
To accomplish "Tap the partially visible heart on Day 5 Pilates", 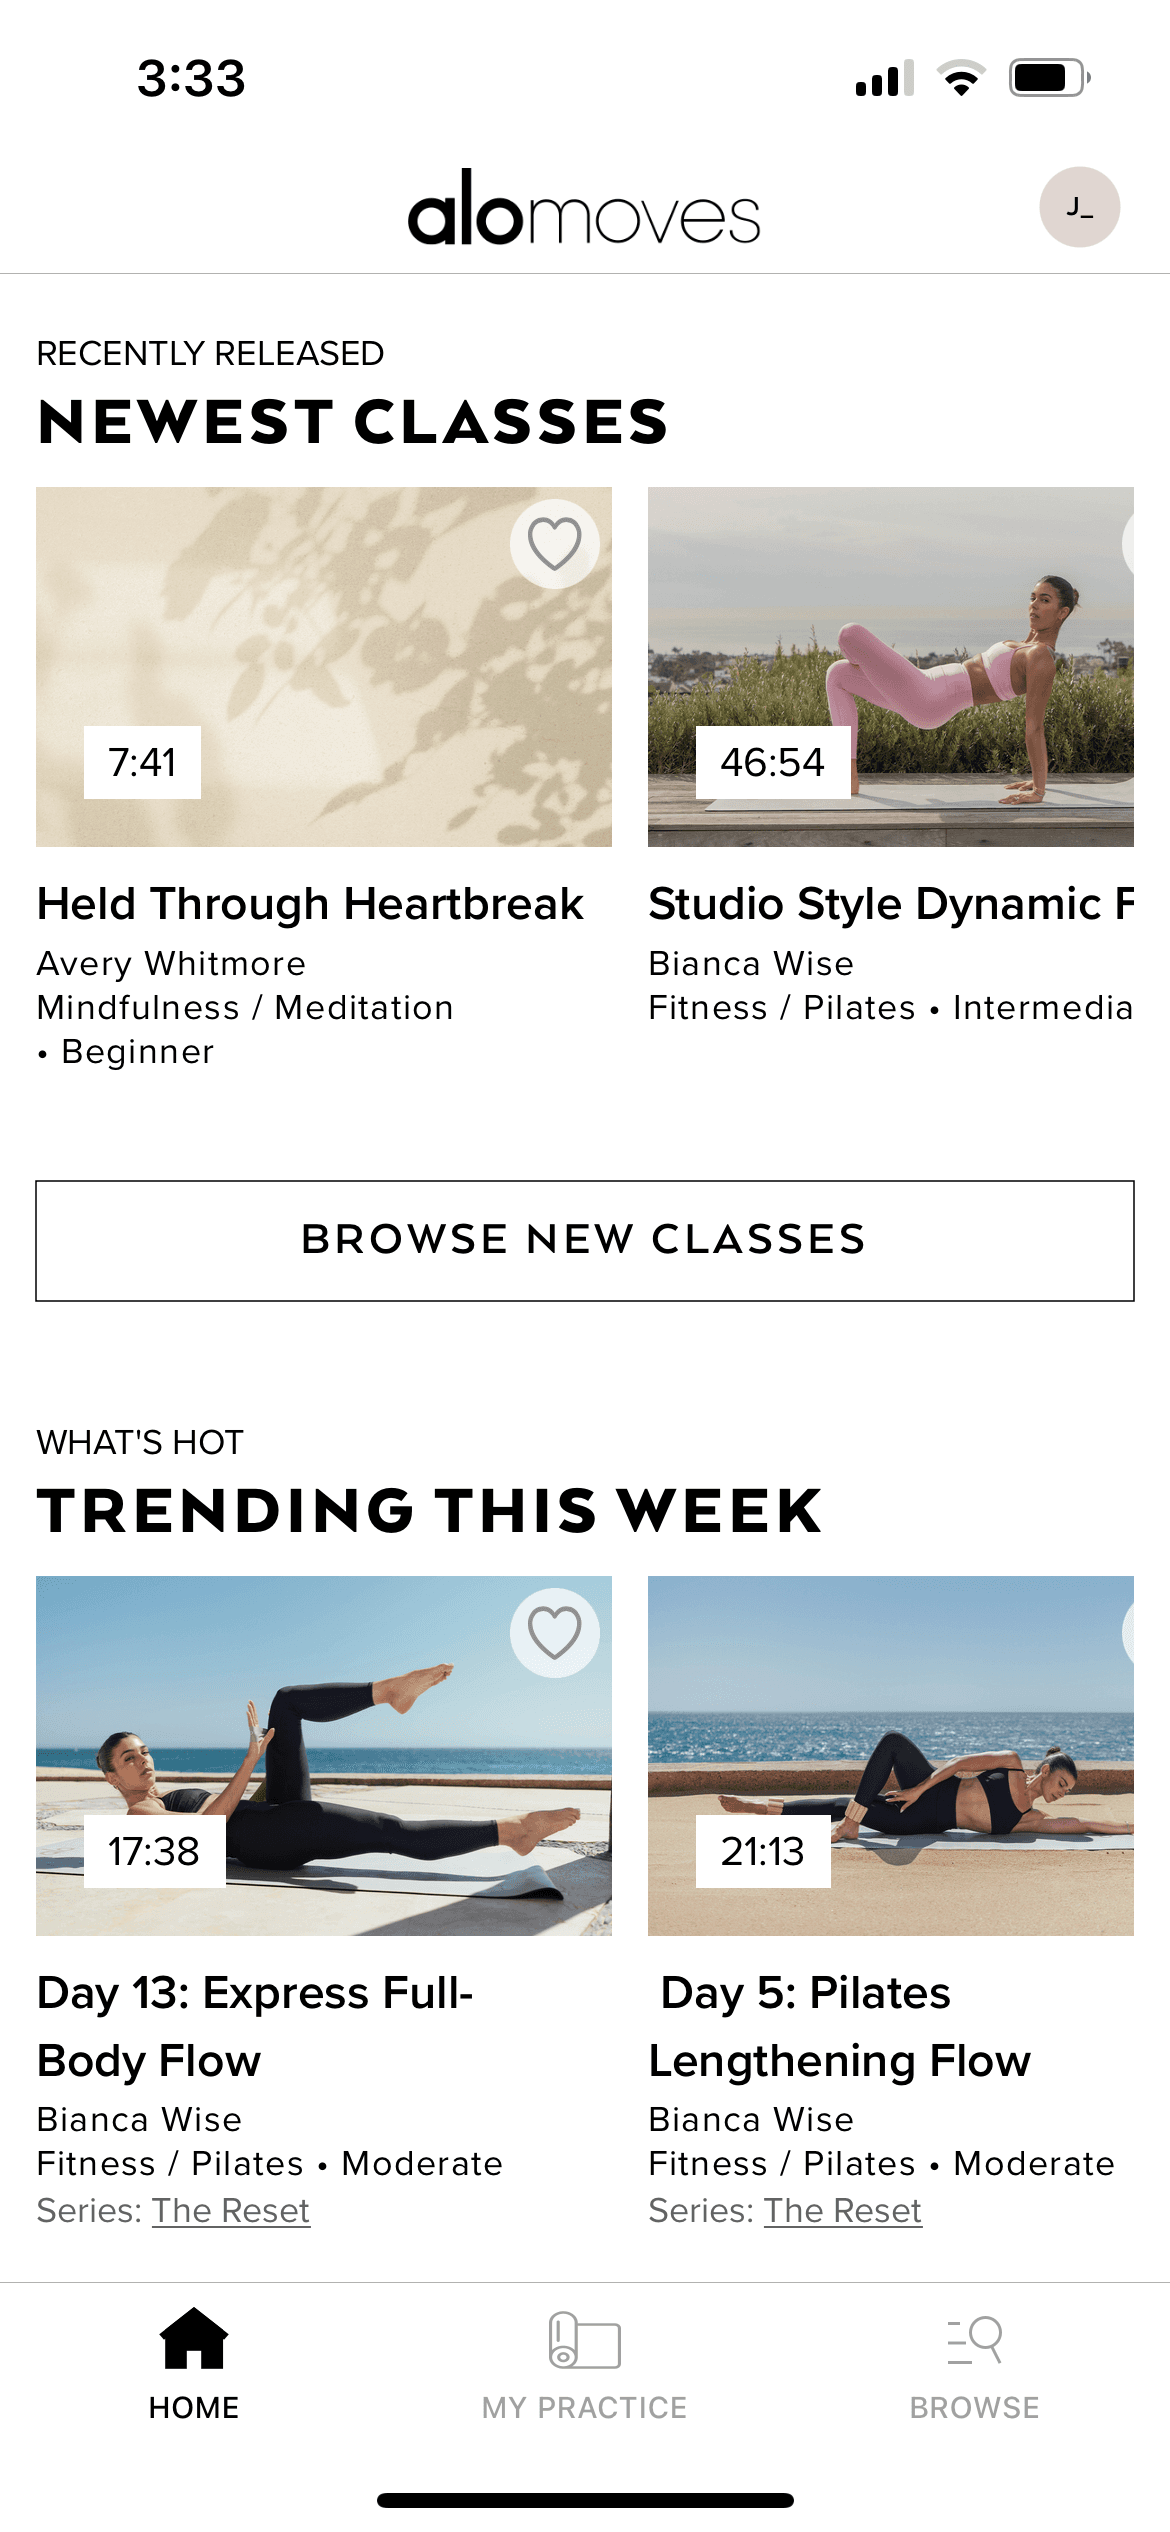I will [1128, 1633].
